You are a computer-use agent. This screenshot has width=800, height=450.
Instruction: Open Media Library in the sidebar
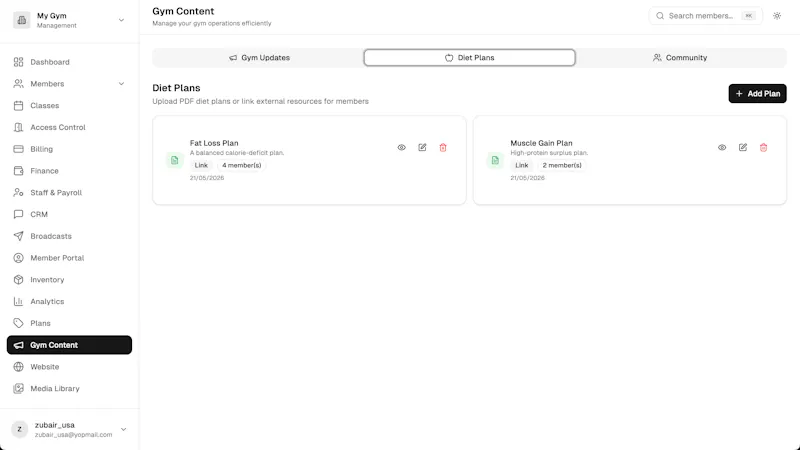click(x=55, y=388)
